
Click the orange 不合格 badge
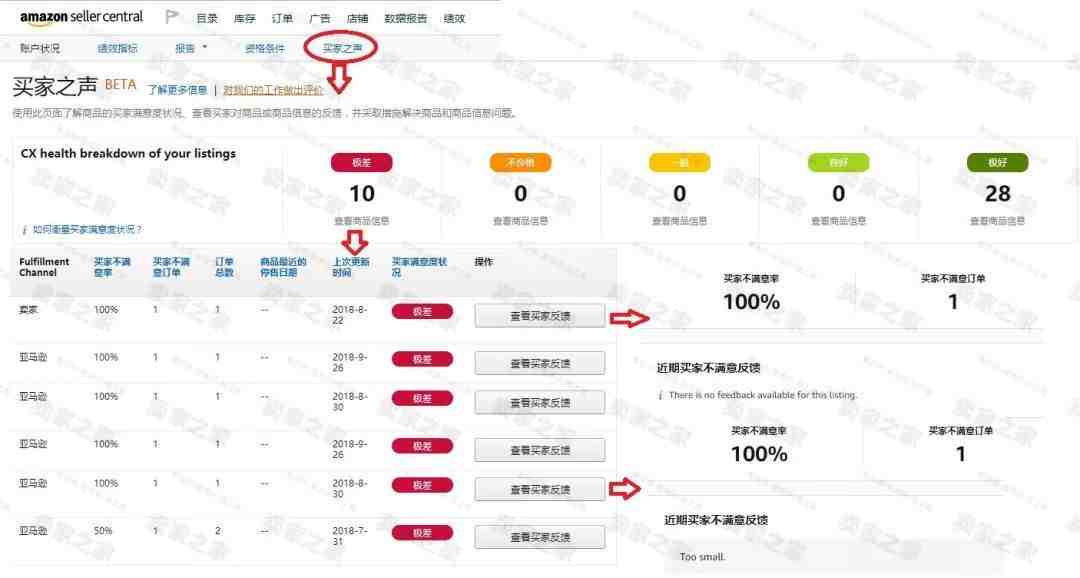point(521,163)
